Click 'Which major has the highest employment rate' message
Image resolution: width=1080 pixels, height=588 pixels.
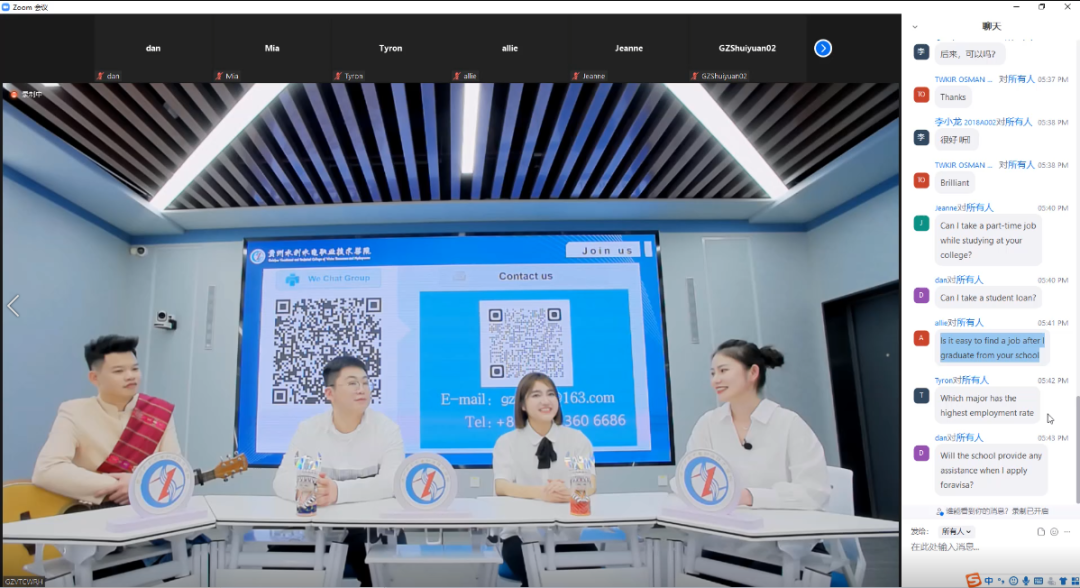coord(986,406)
